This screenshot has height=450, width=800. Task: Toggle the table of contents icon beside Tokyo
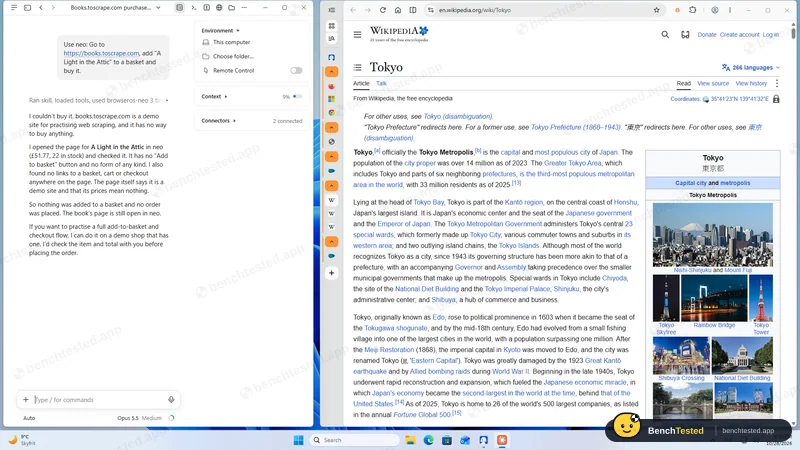pyautogui.click(x=358, y=67)
